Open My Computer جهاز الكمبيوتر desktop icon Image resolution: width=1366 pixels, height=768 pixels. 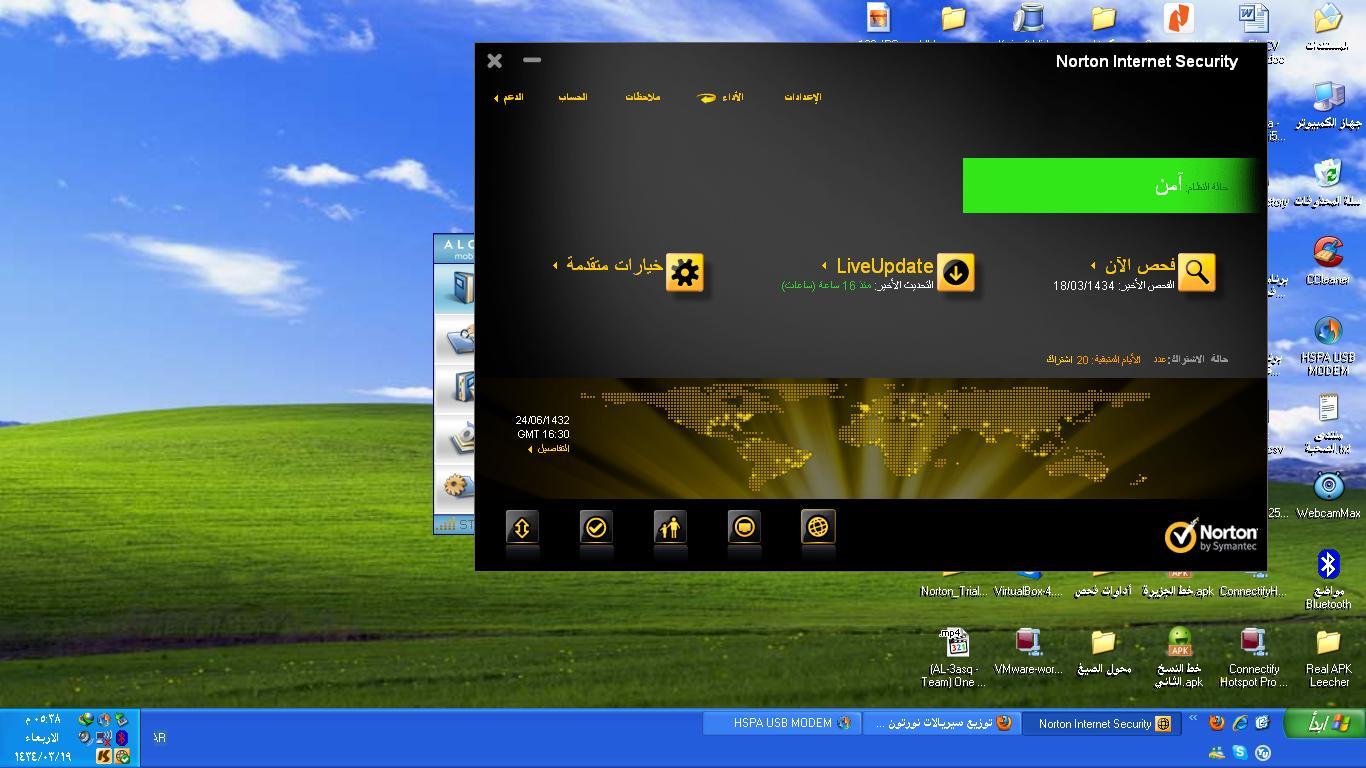(x=1328, y=105)
